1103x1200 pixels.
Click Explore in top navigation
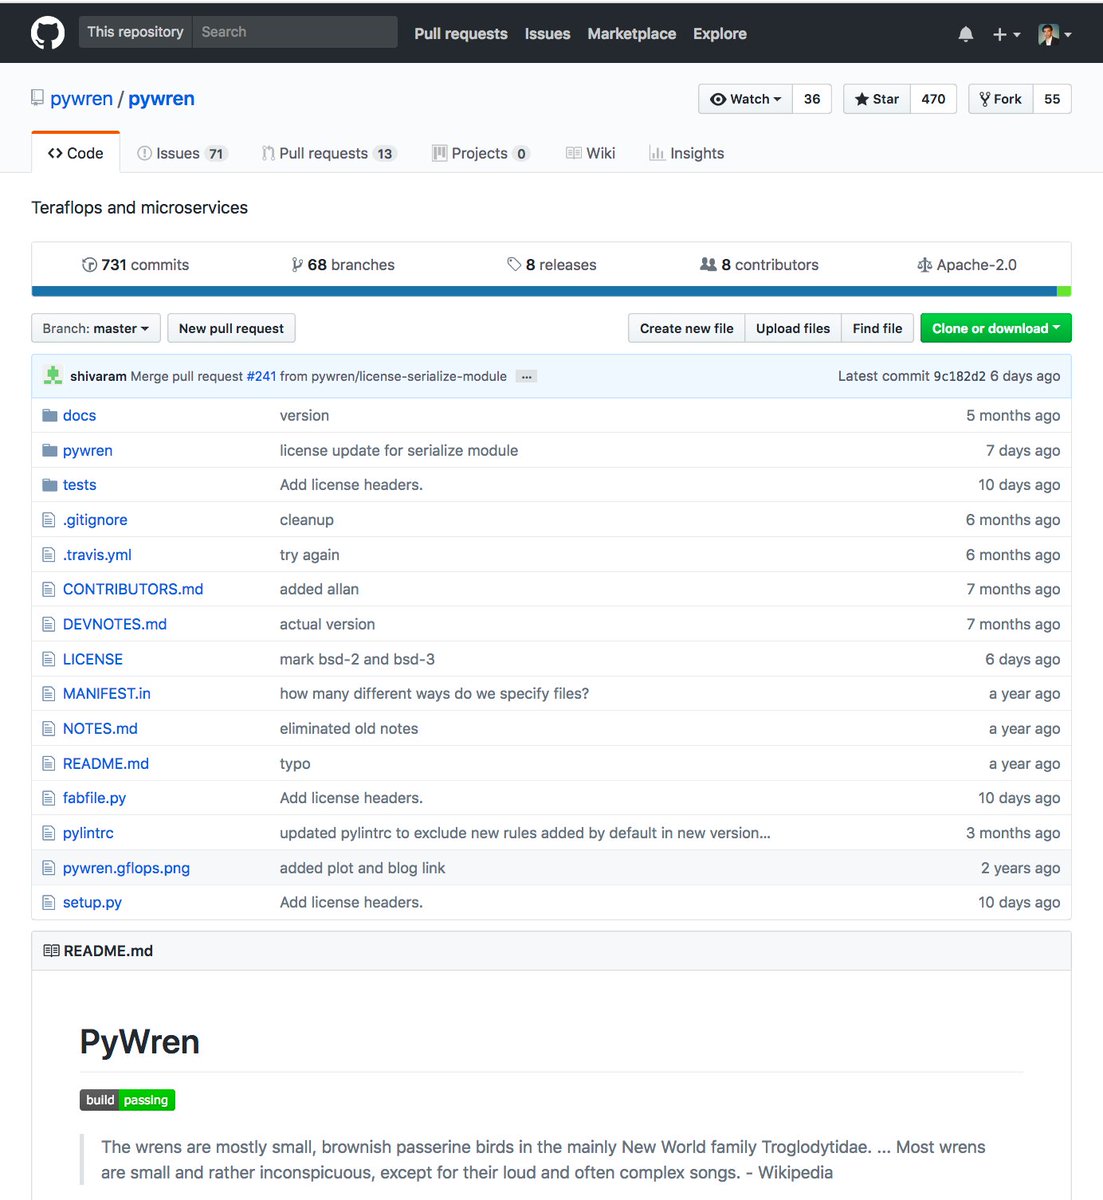(x=720, y=34)
